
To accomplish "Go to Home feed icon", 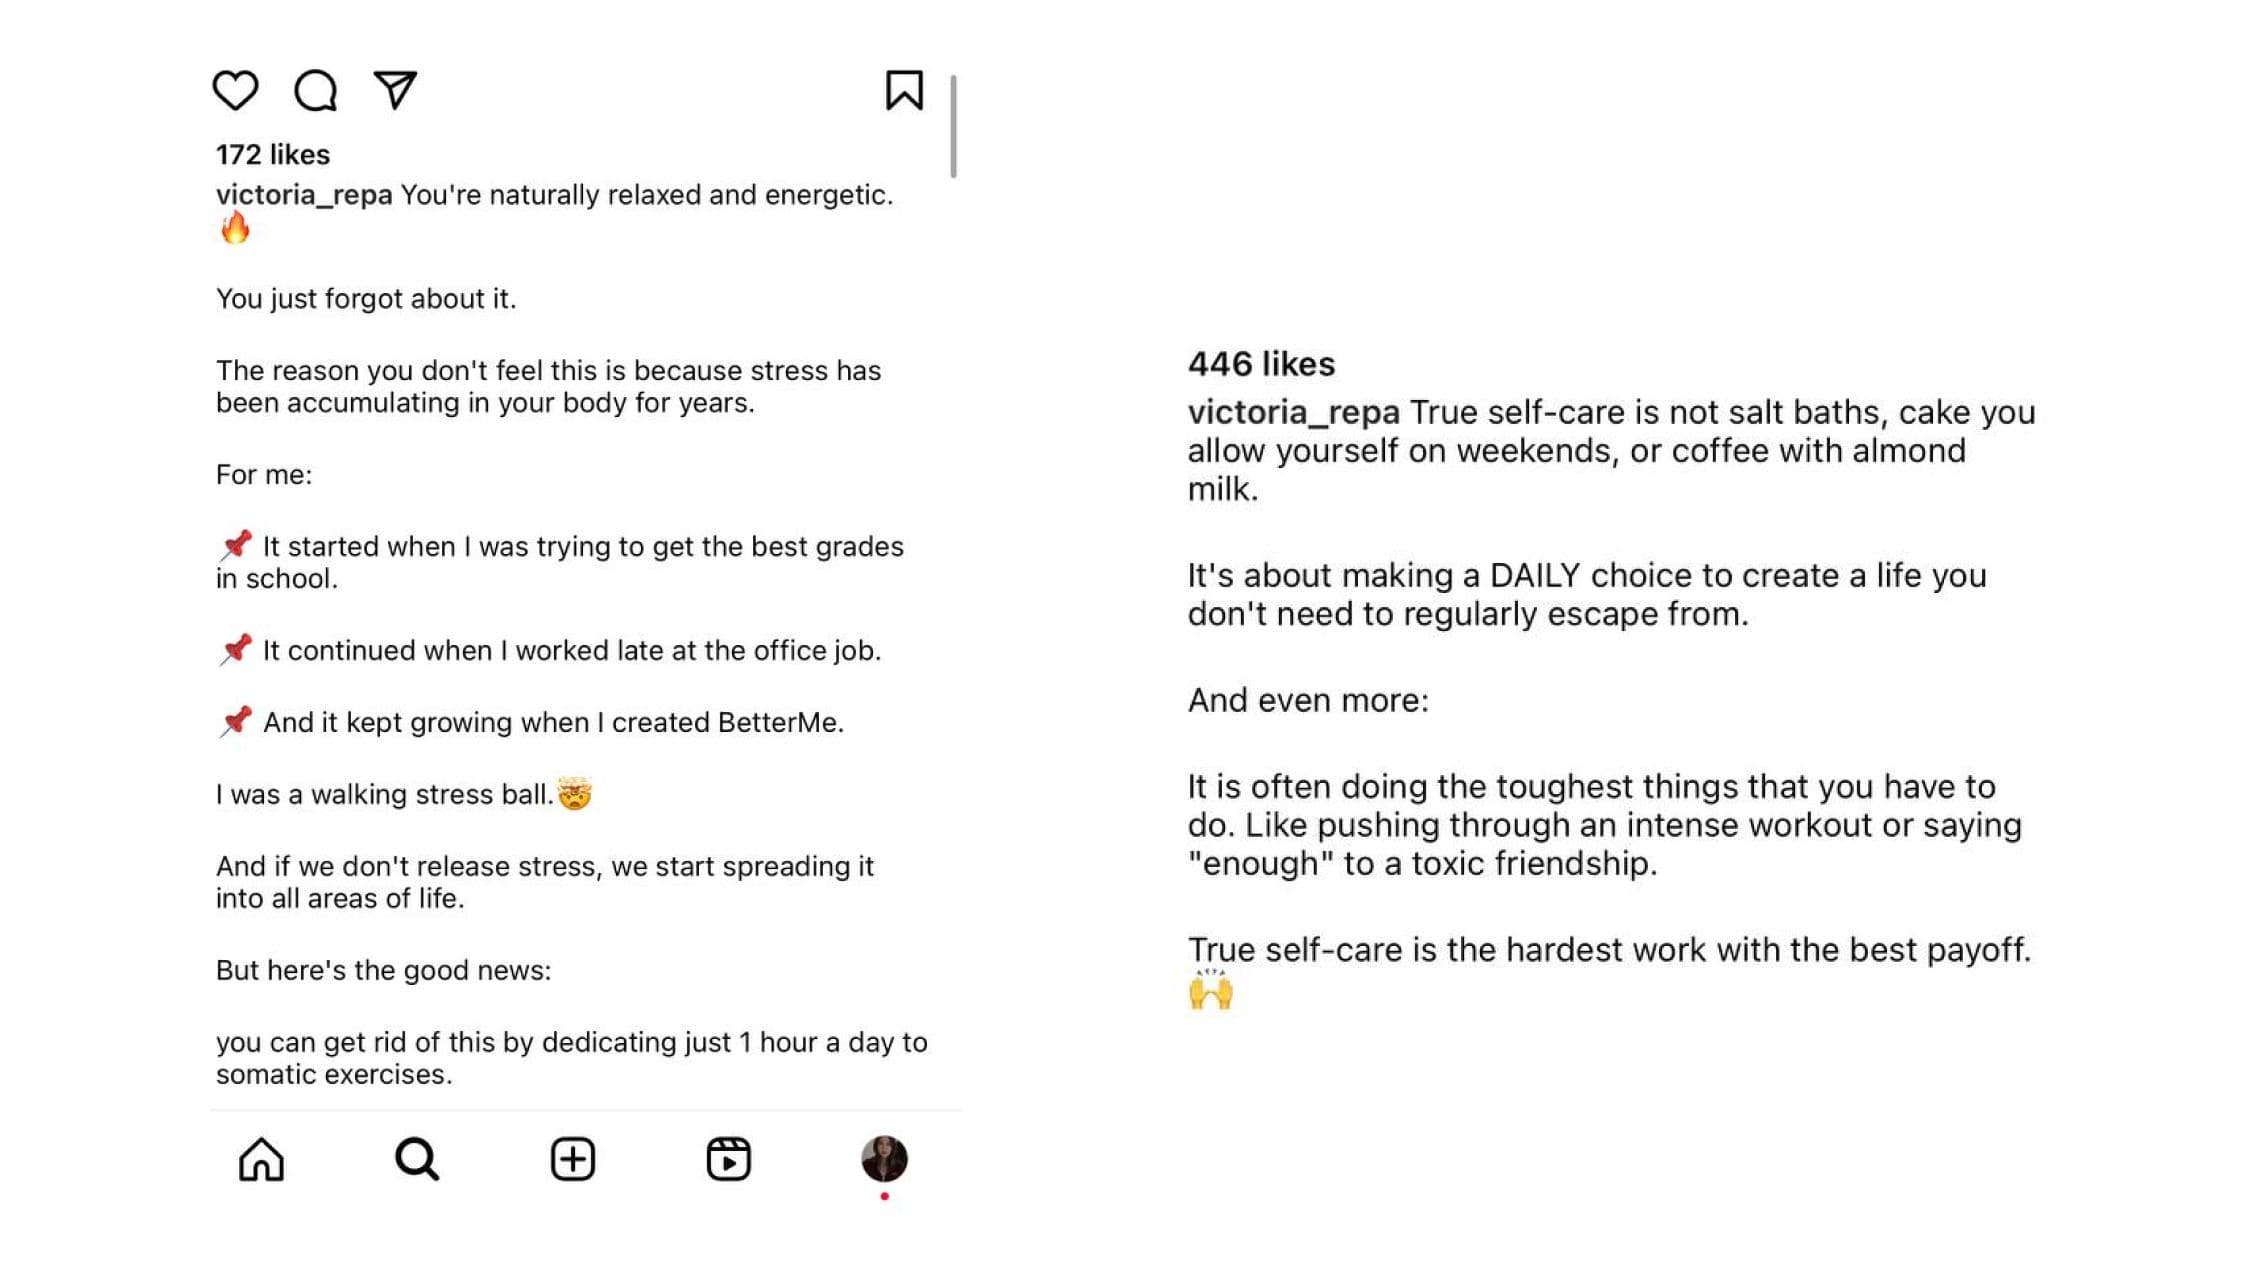I will pyautogui.click(x=261, y=1159).
